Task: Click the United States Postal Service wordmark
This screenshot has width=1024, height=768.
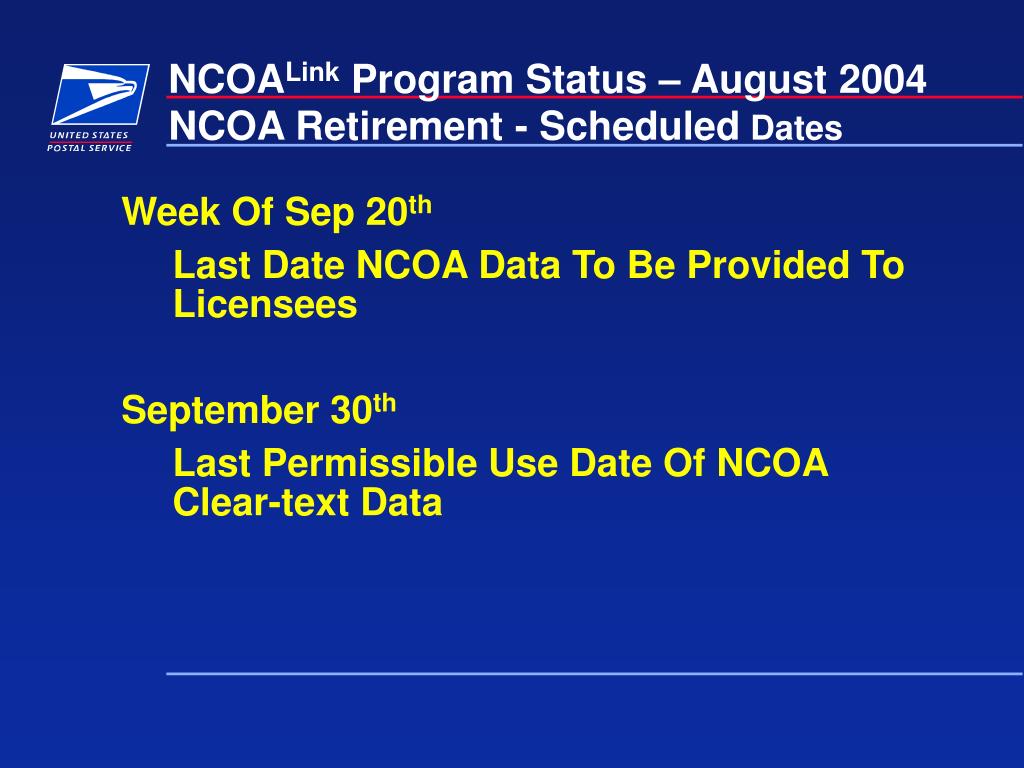Action: 89,142
